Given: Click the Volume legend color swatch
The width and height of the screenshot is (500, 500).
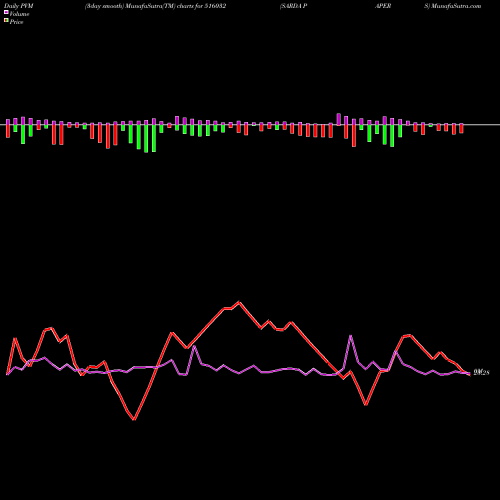Looking at the screenshot, I should point(6,12).
